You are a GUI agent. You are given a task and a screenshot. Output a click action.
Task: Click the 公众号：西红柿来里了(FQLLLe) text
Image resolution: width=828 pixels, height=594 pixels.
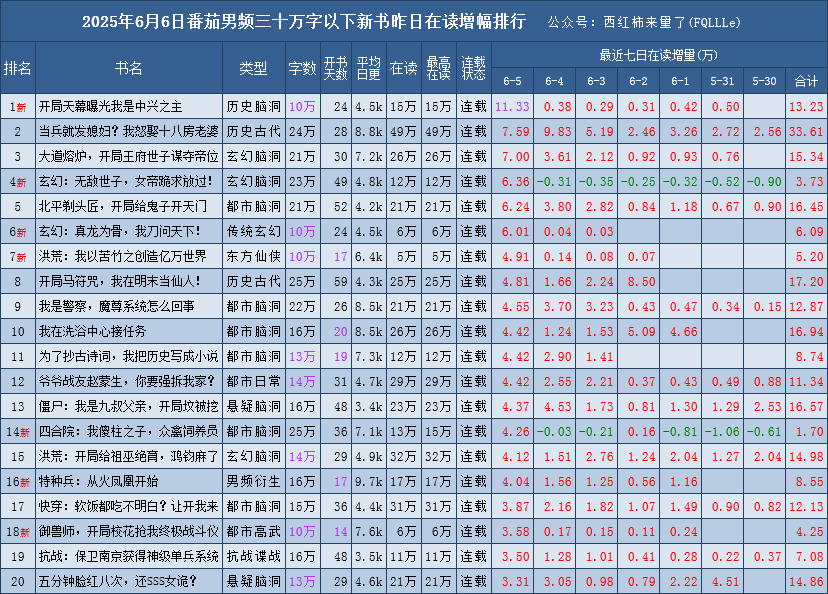pos(644,22)
